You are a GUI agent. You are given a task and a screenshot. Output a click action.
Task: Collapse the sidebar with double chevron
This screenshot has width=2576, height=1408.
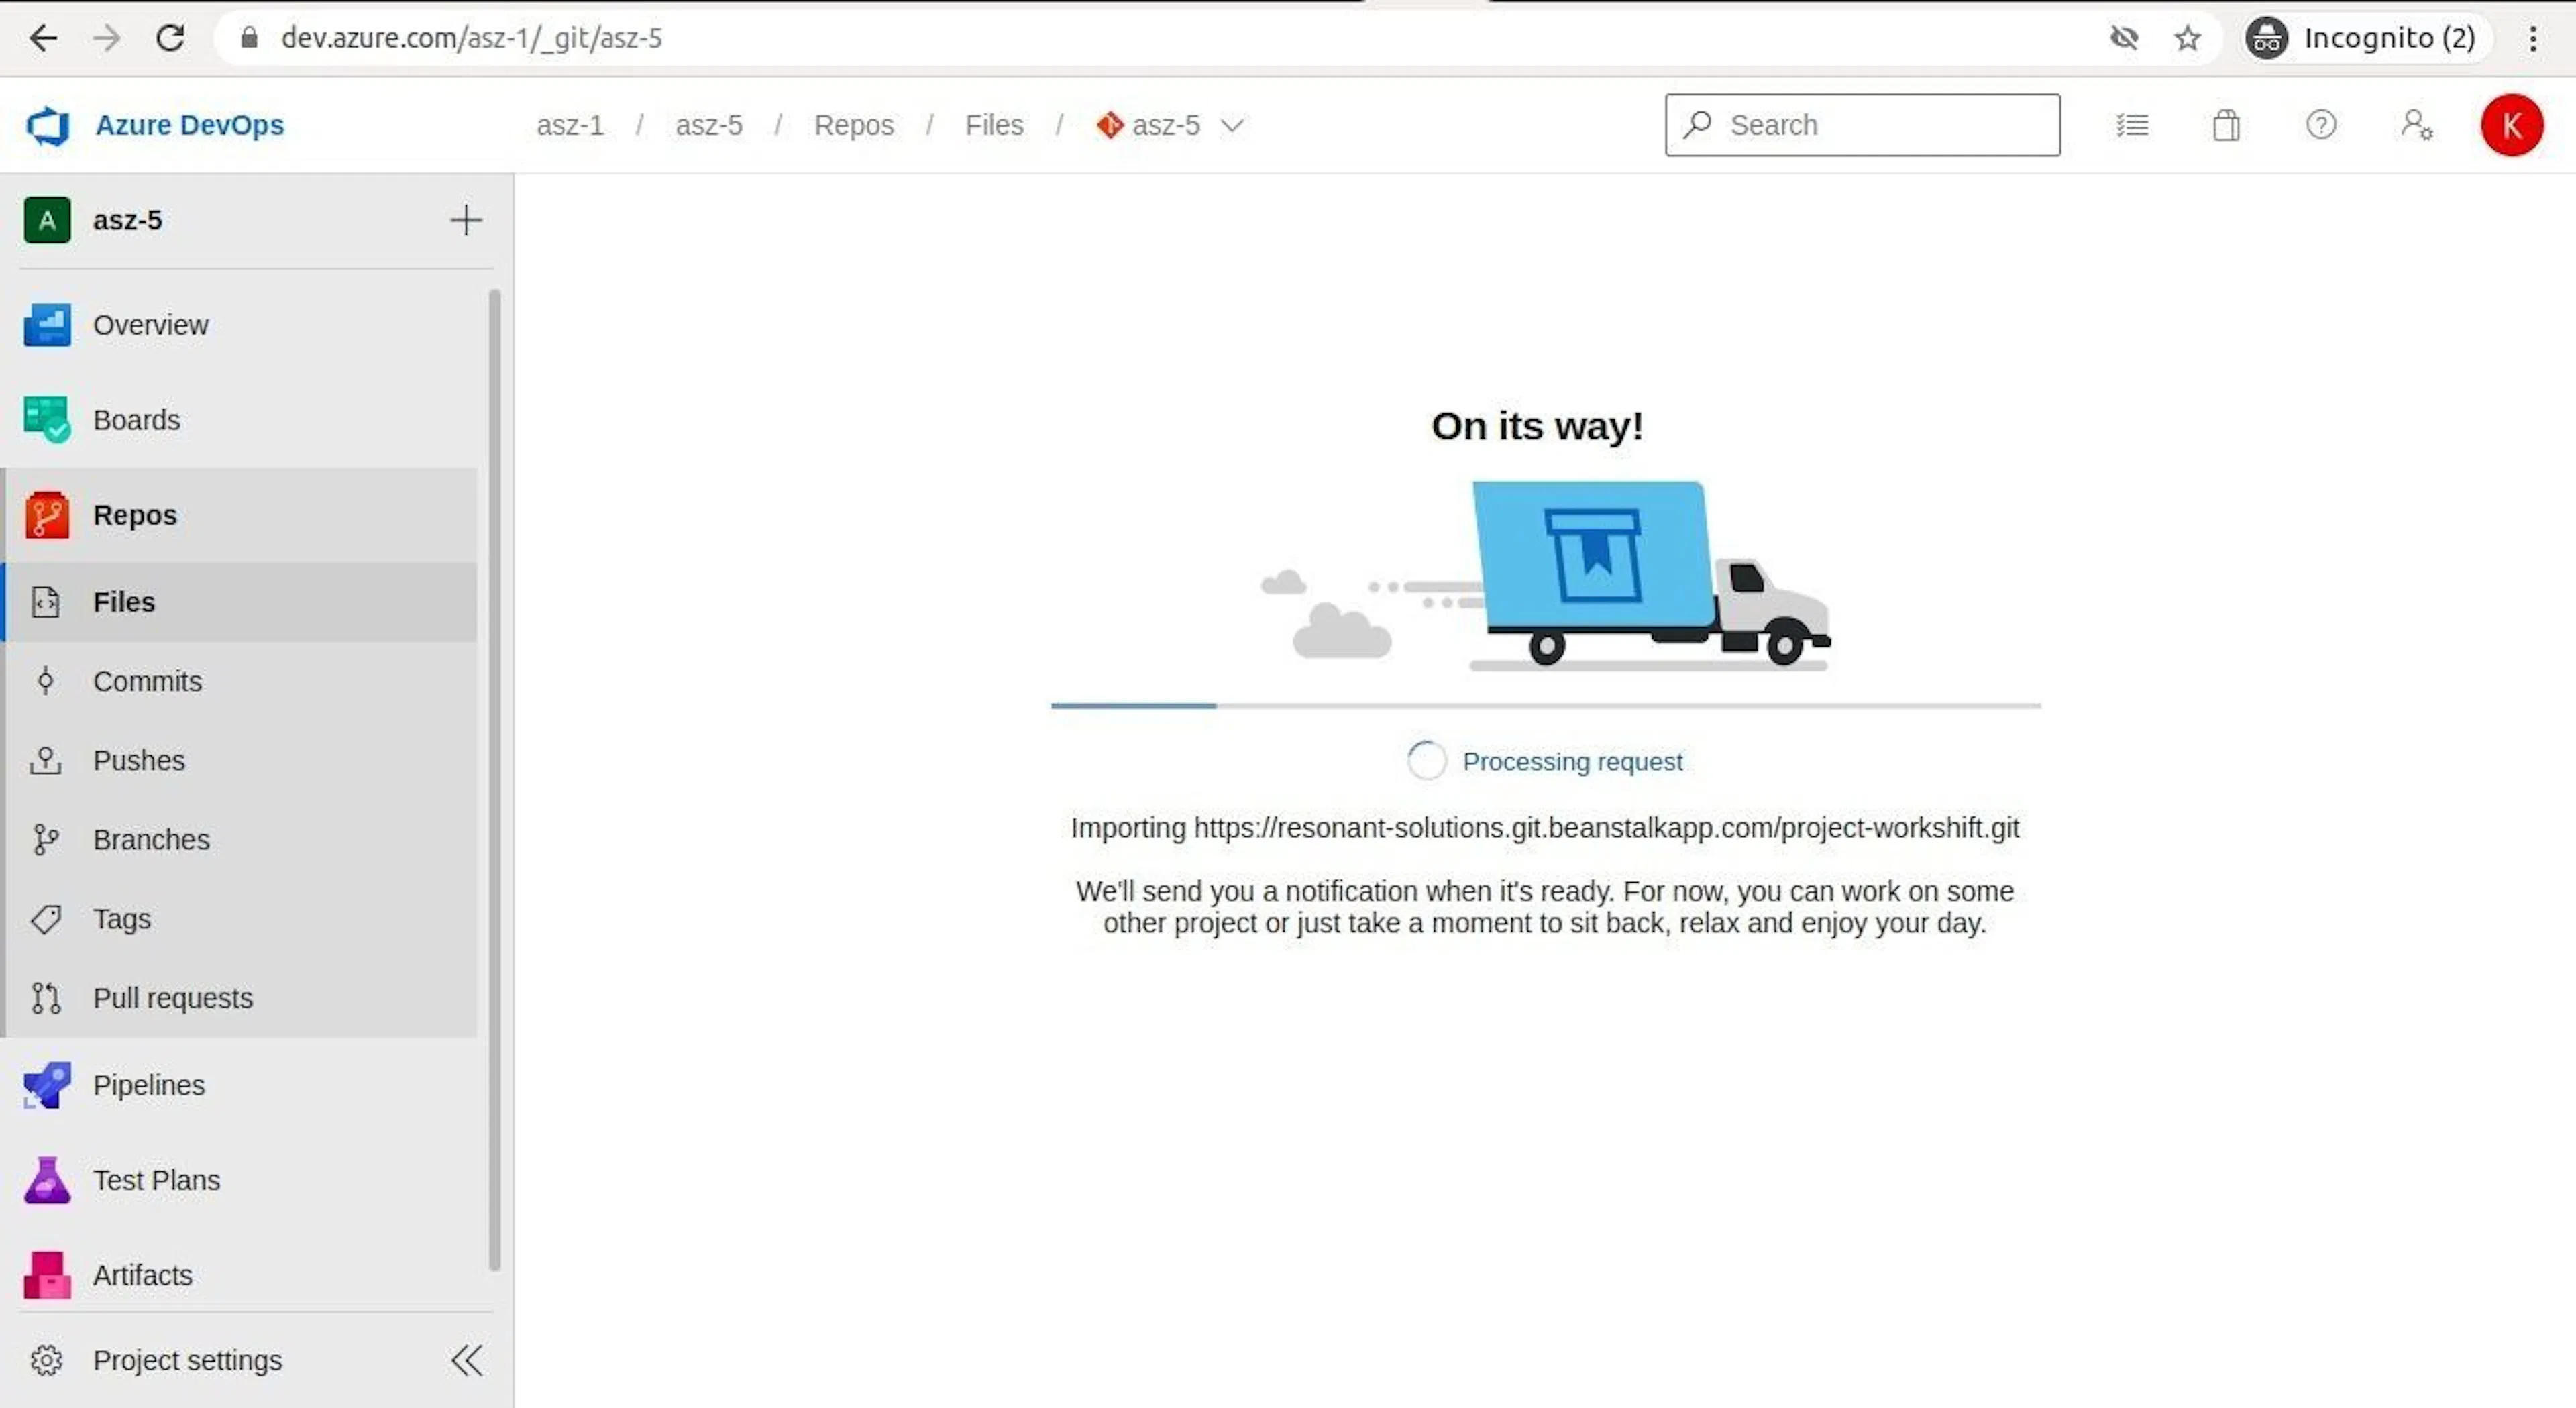point(466,1360)
